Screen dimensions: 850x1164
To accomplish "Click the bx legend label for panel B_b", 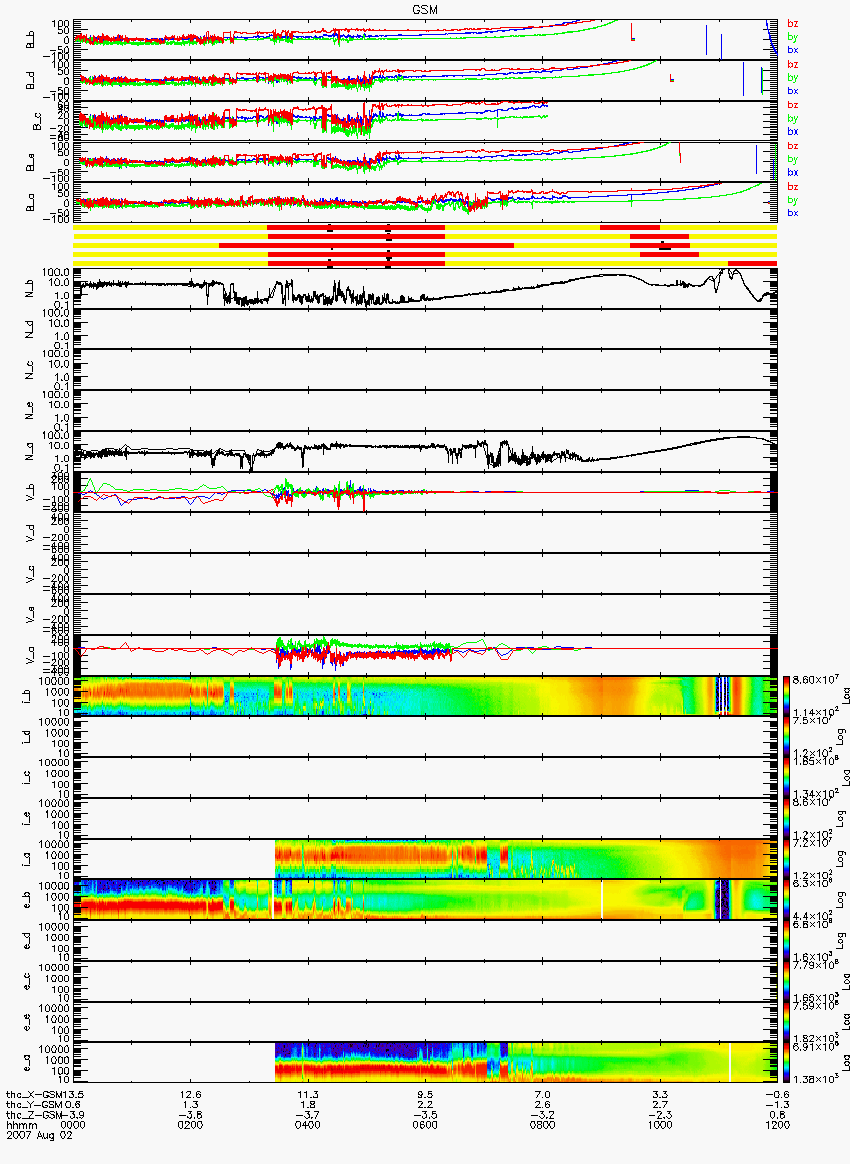I will (x=792, y=50).
